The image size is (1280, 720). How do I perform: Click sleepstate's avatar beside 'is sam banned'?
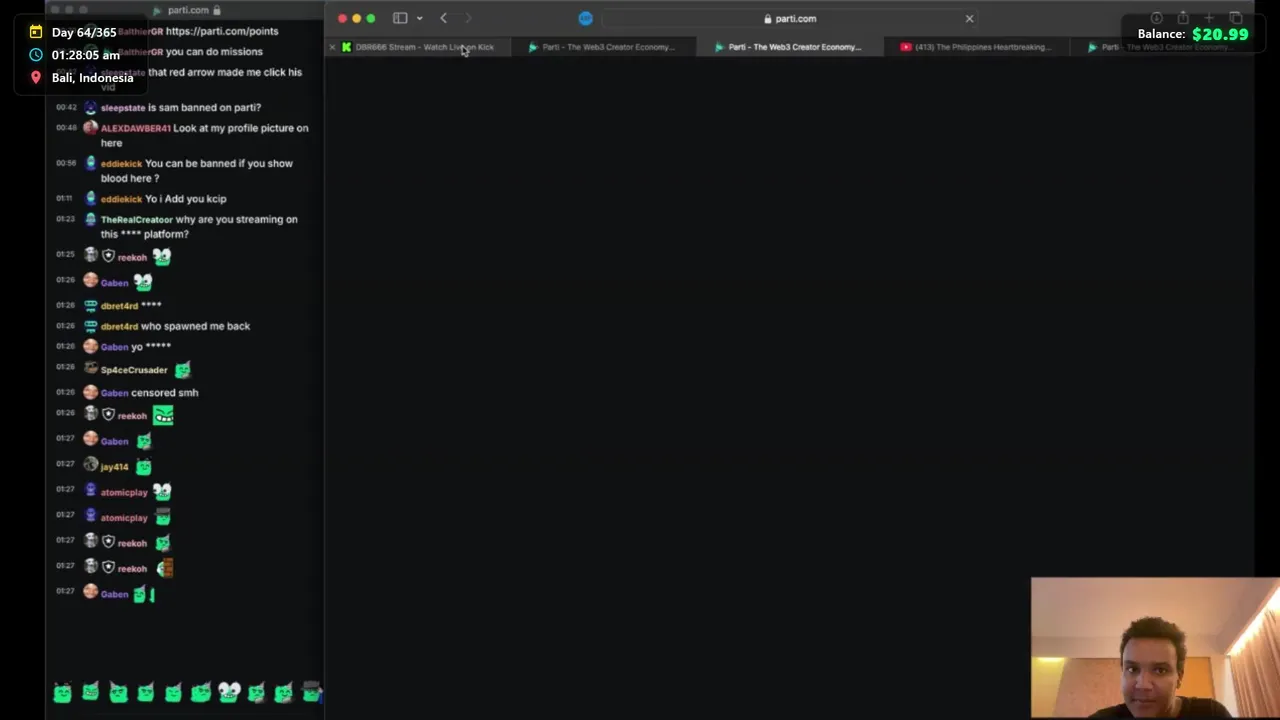[91, 107]
